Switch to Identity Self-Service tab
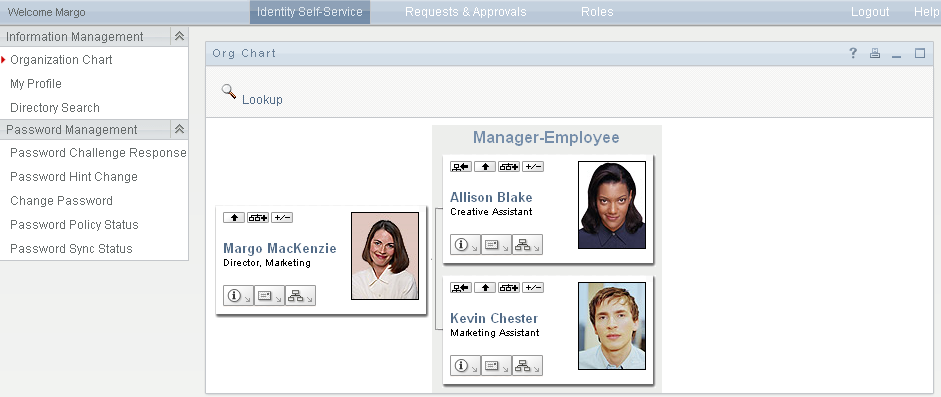Screen dimensions: 941x397 coord(310,12)
